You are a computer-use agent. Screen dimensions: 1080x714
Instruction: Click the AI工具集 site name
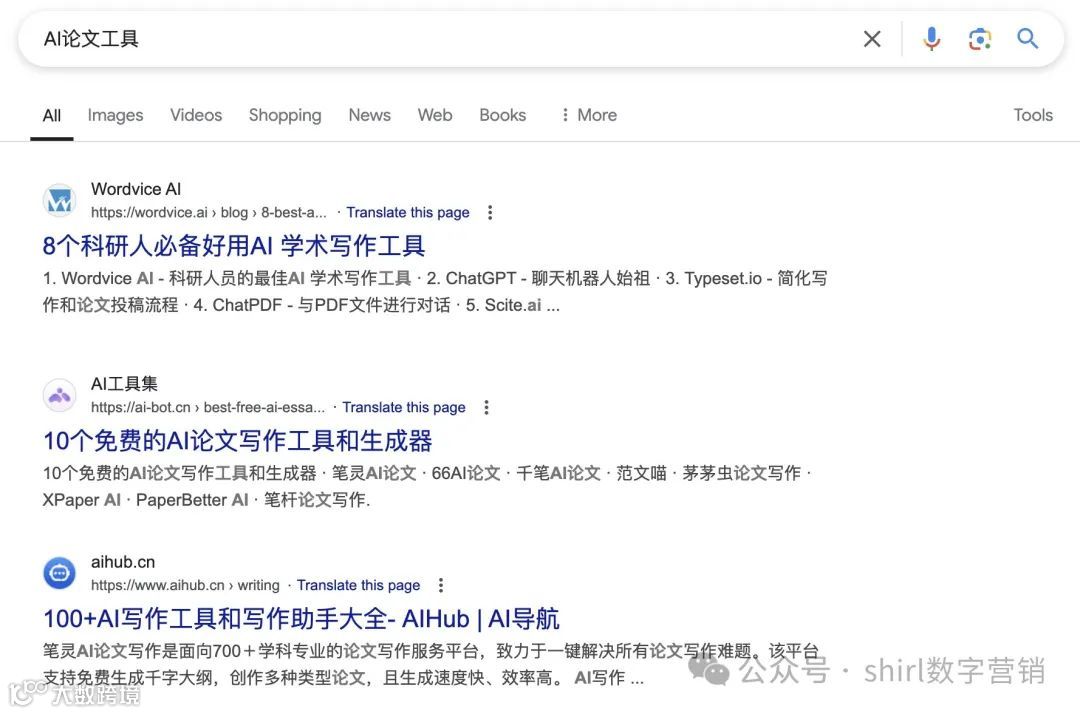pos(124,384)
